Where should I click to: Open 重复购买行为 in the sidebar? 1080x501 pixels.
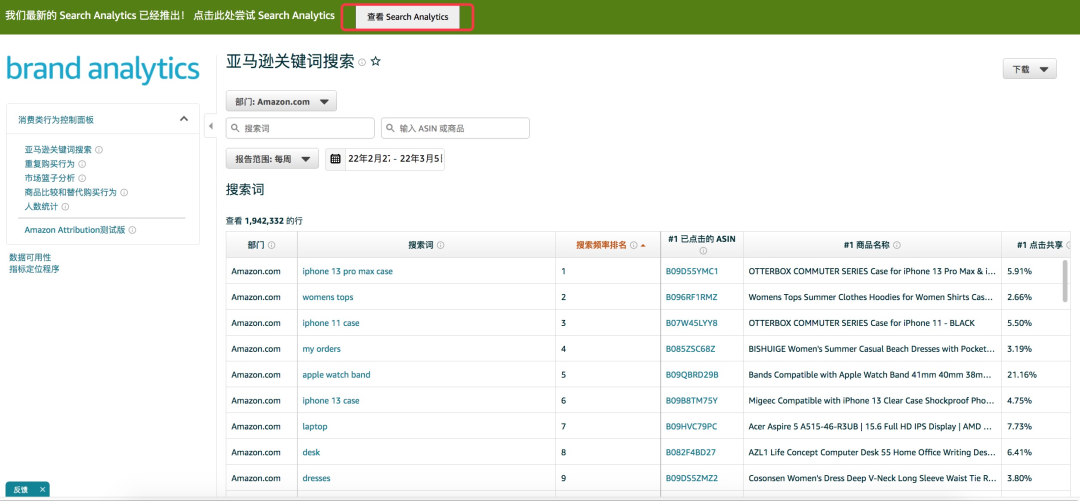[x=50, y=164]
